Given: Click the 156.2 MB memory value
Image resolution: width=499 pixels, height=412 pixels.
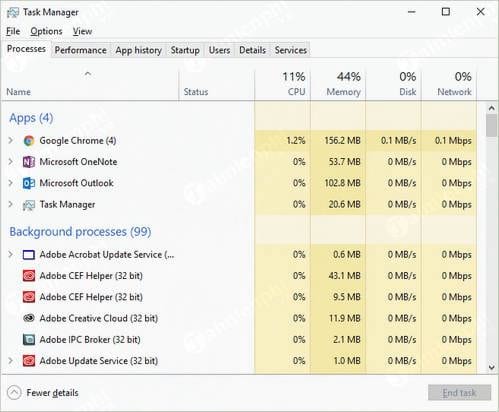Looking at the screenshot, I should click(343, 141).
